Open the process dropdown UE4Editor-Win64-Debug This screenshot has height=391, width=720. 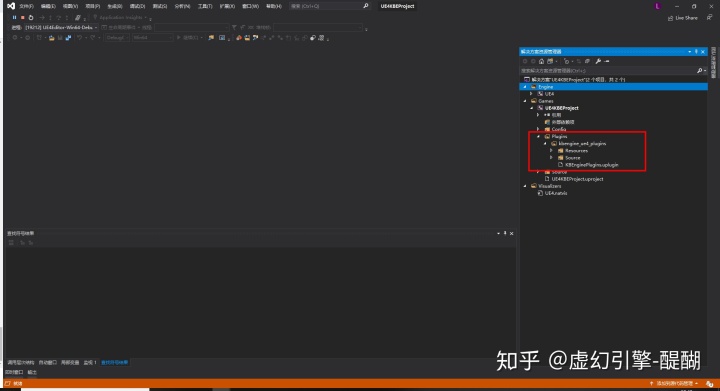click(x=61, y=28)
